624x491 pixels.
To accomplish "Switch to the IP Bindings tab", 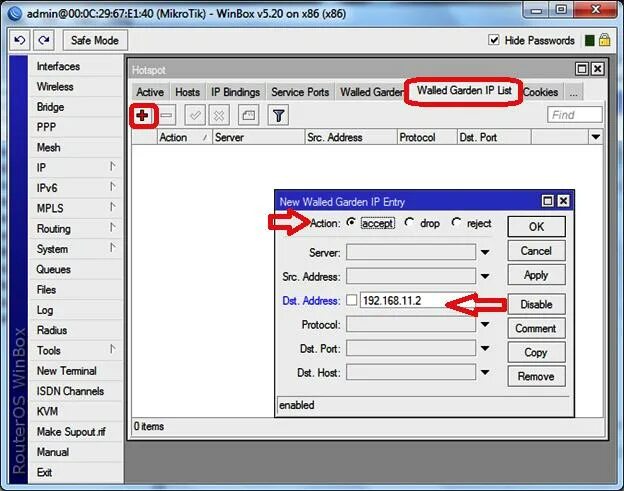I will click(236, 92).
